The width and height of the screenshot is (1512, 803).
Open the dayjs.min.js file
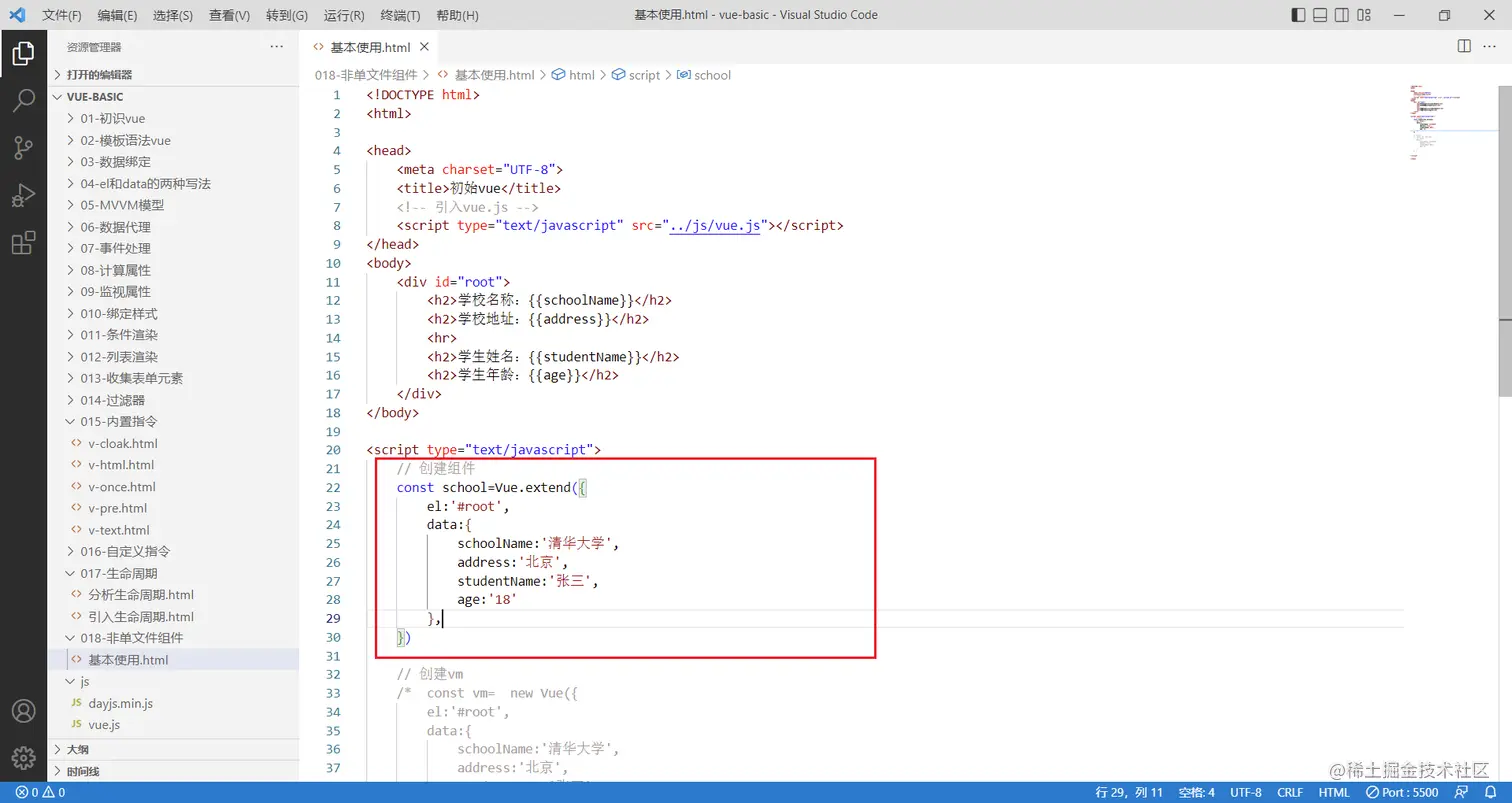(x=120, y=703)
